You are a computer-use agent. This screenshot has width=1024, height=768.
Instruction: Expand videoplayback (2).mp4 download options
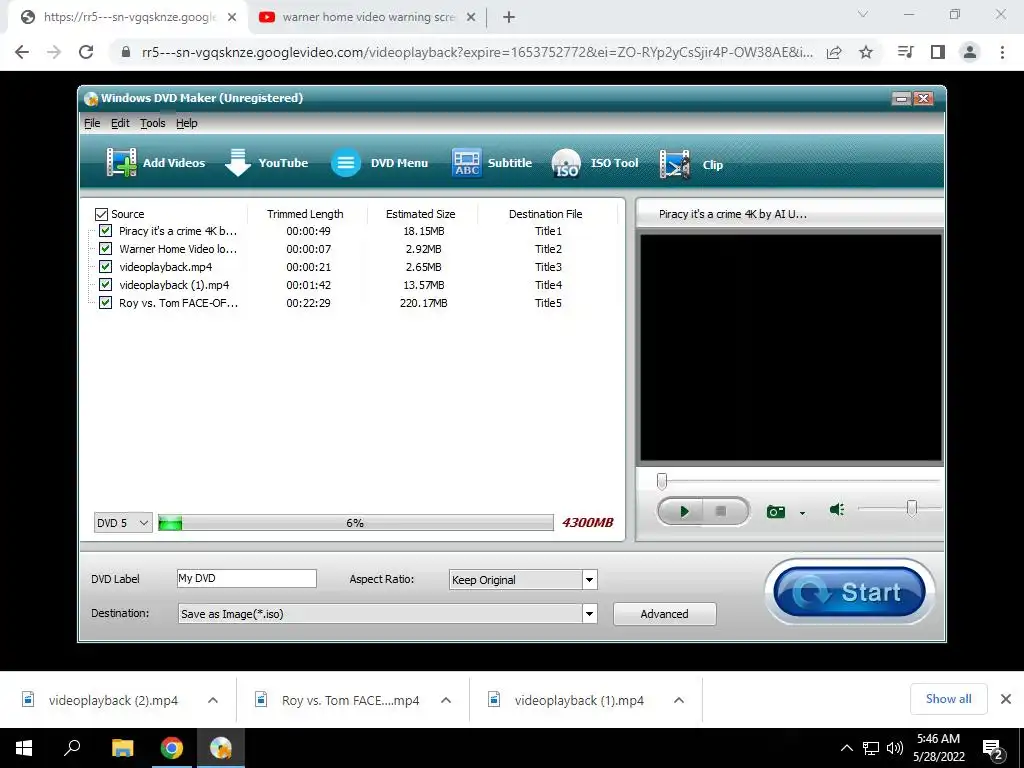(x=213, y=700)
